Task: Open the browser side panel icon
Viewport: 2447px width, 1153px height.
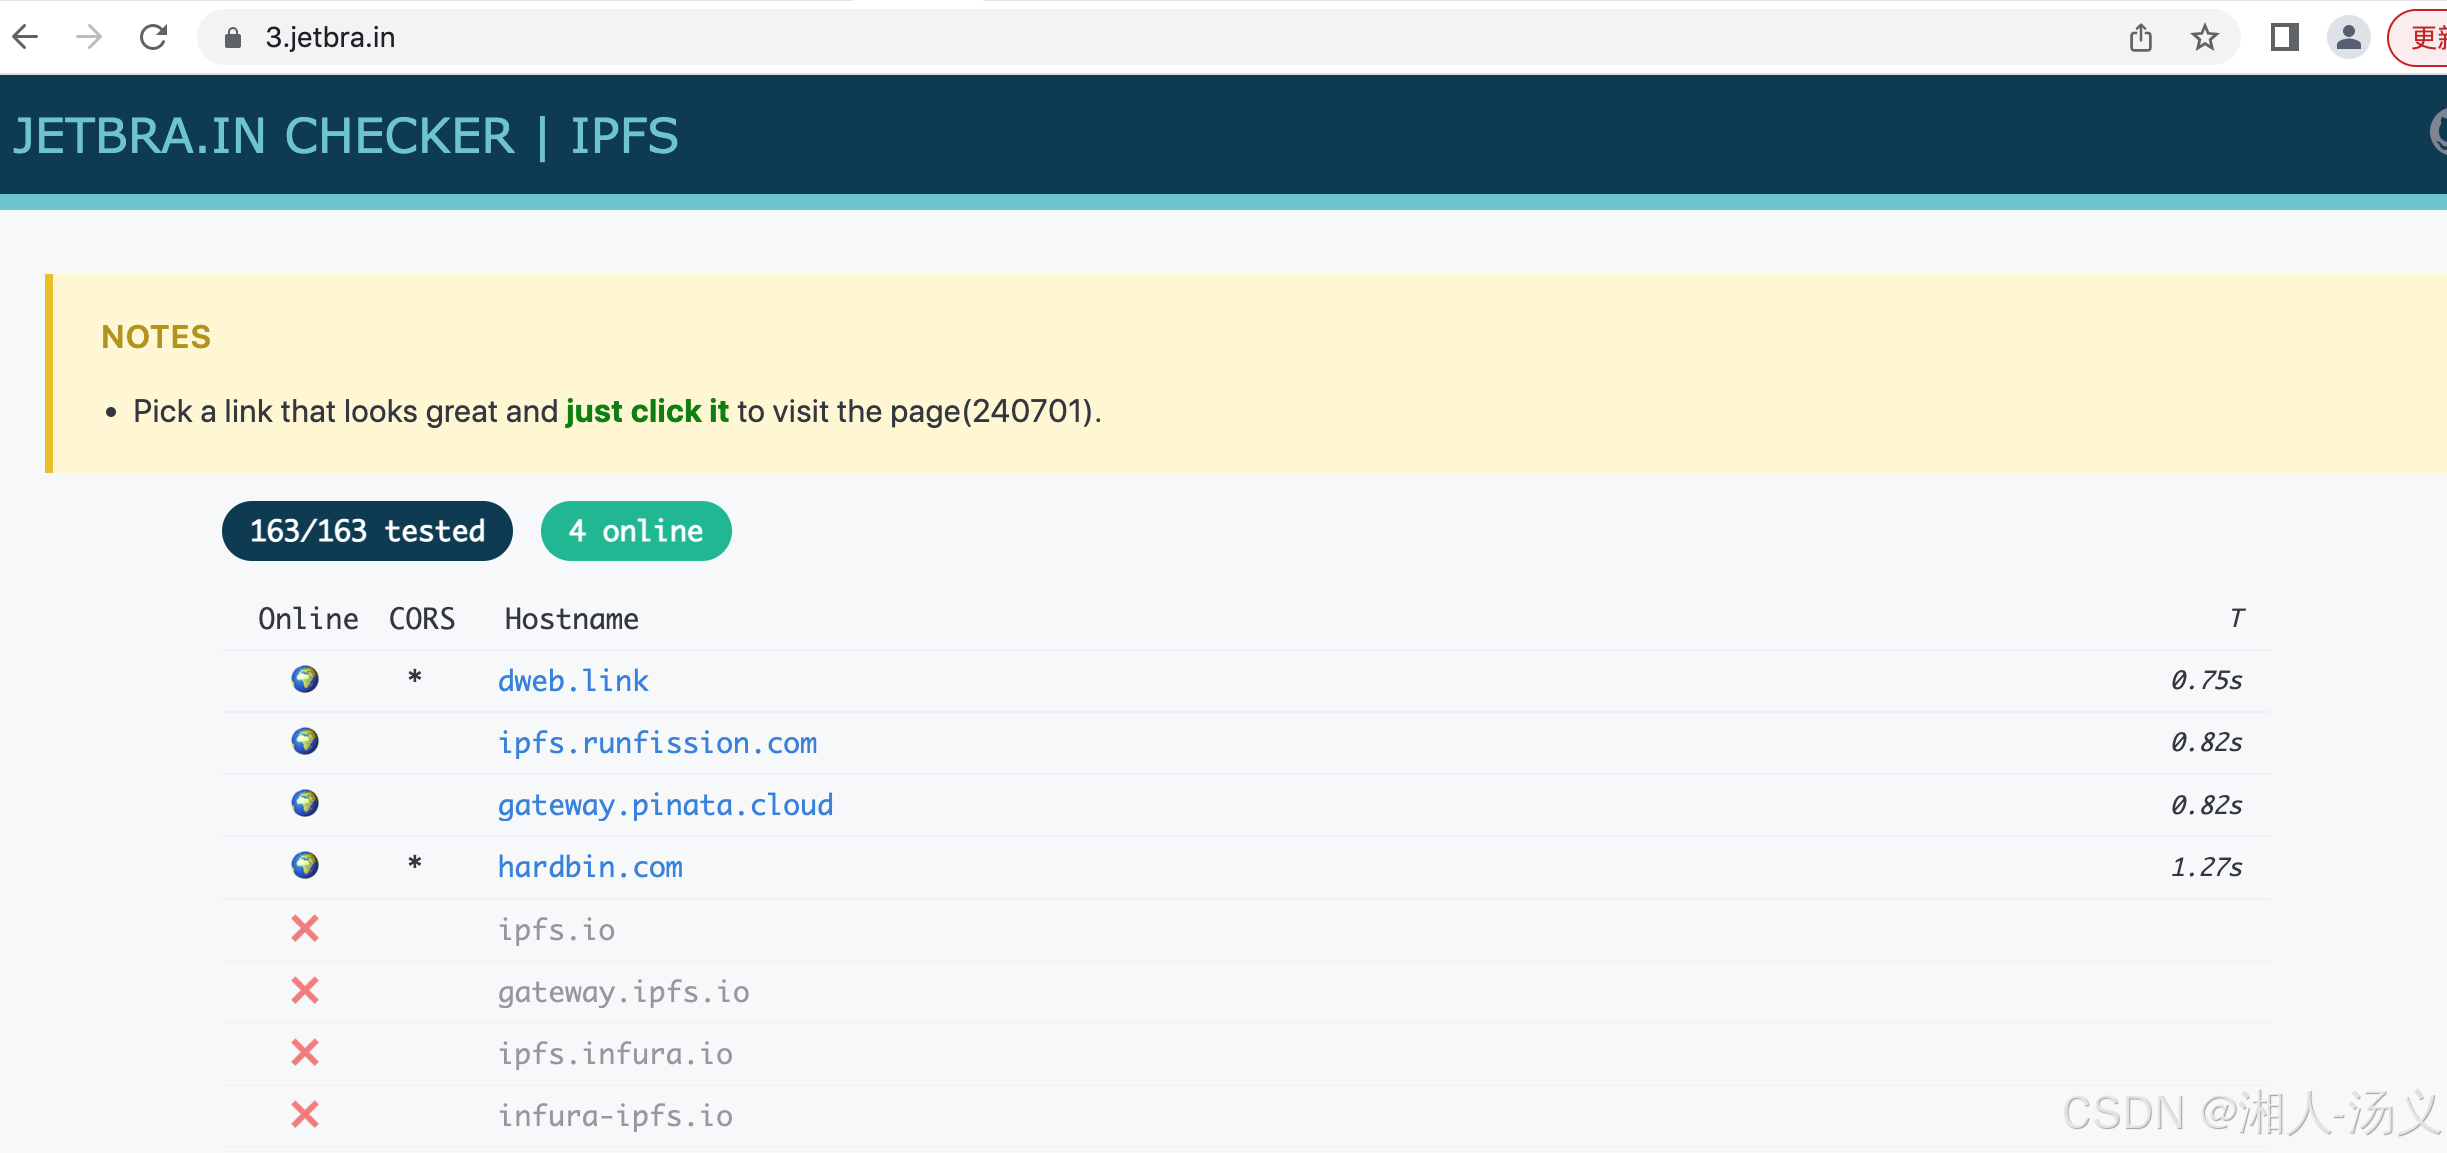Action: click(2284, 38)
